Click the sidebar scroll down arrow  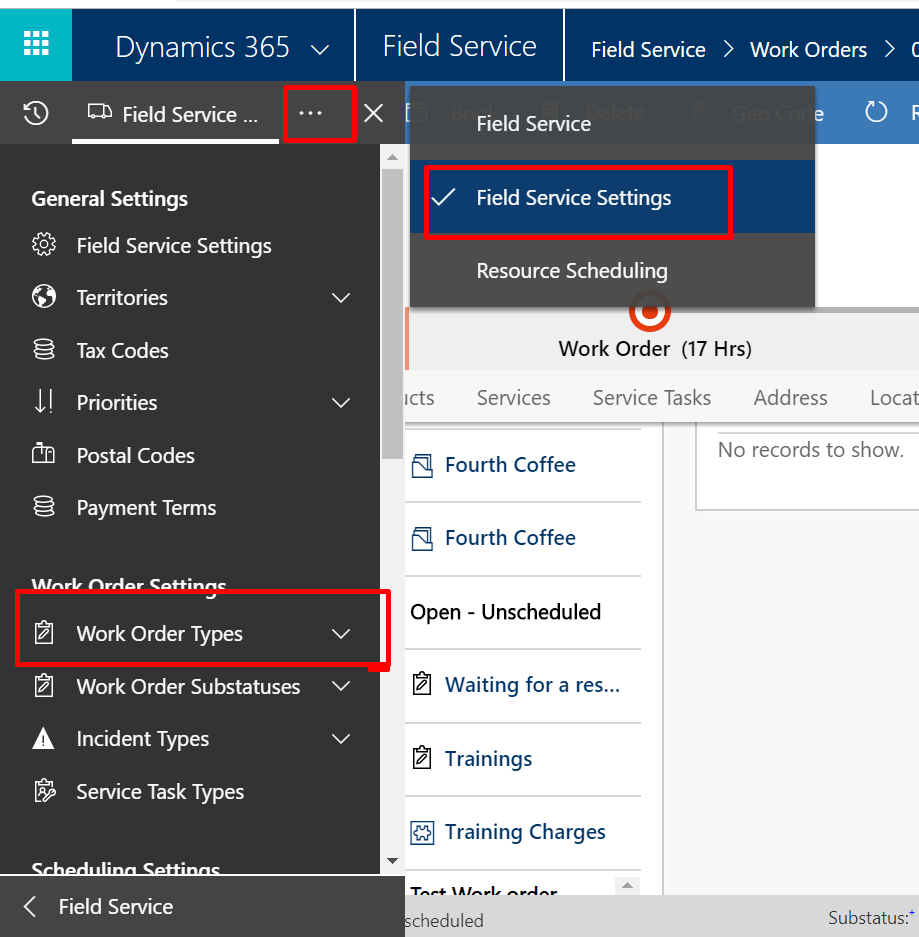[392, 861]
